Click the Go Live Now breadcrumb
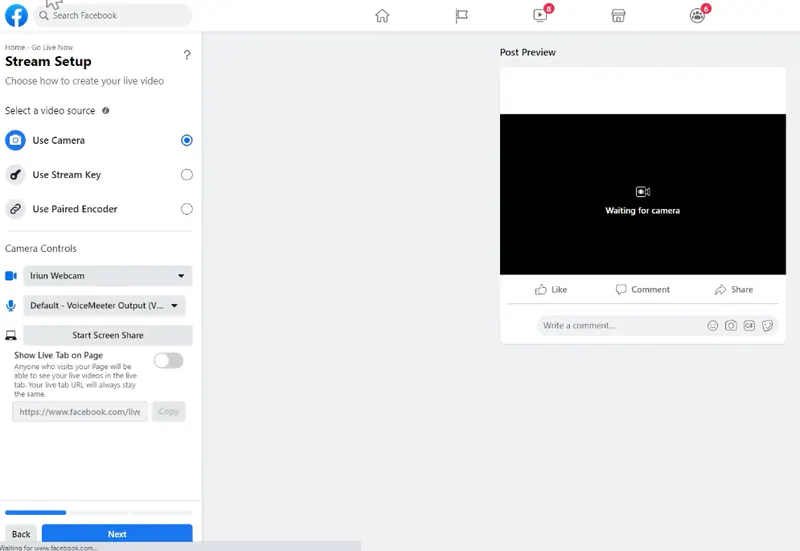Screen dimensions: 800x551 pos(52,47)
